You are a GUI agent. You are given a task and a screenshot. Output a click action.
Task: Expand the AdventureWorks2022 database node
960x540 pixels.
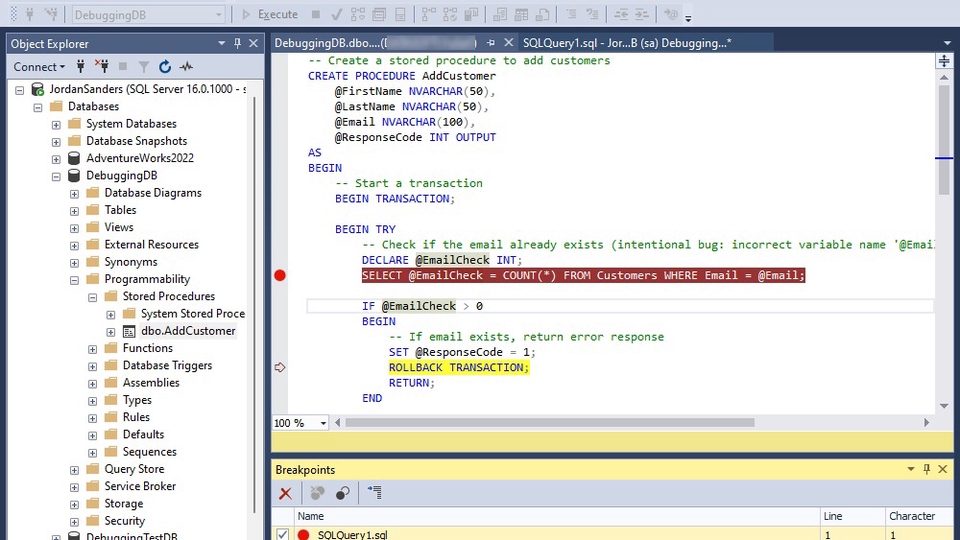point(56,158)
